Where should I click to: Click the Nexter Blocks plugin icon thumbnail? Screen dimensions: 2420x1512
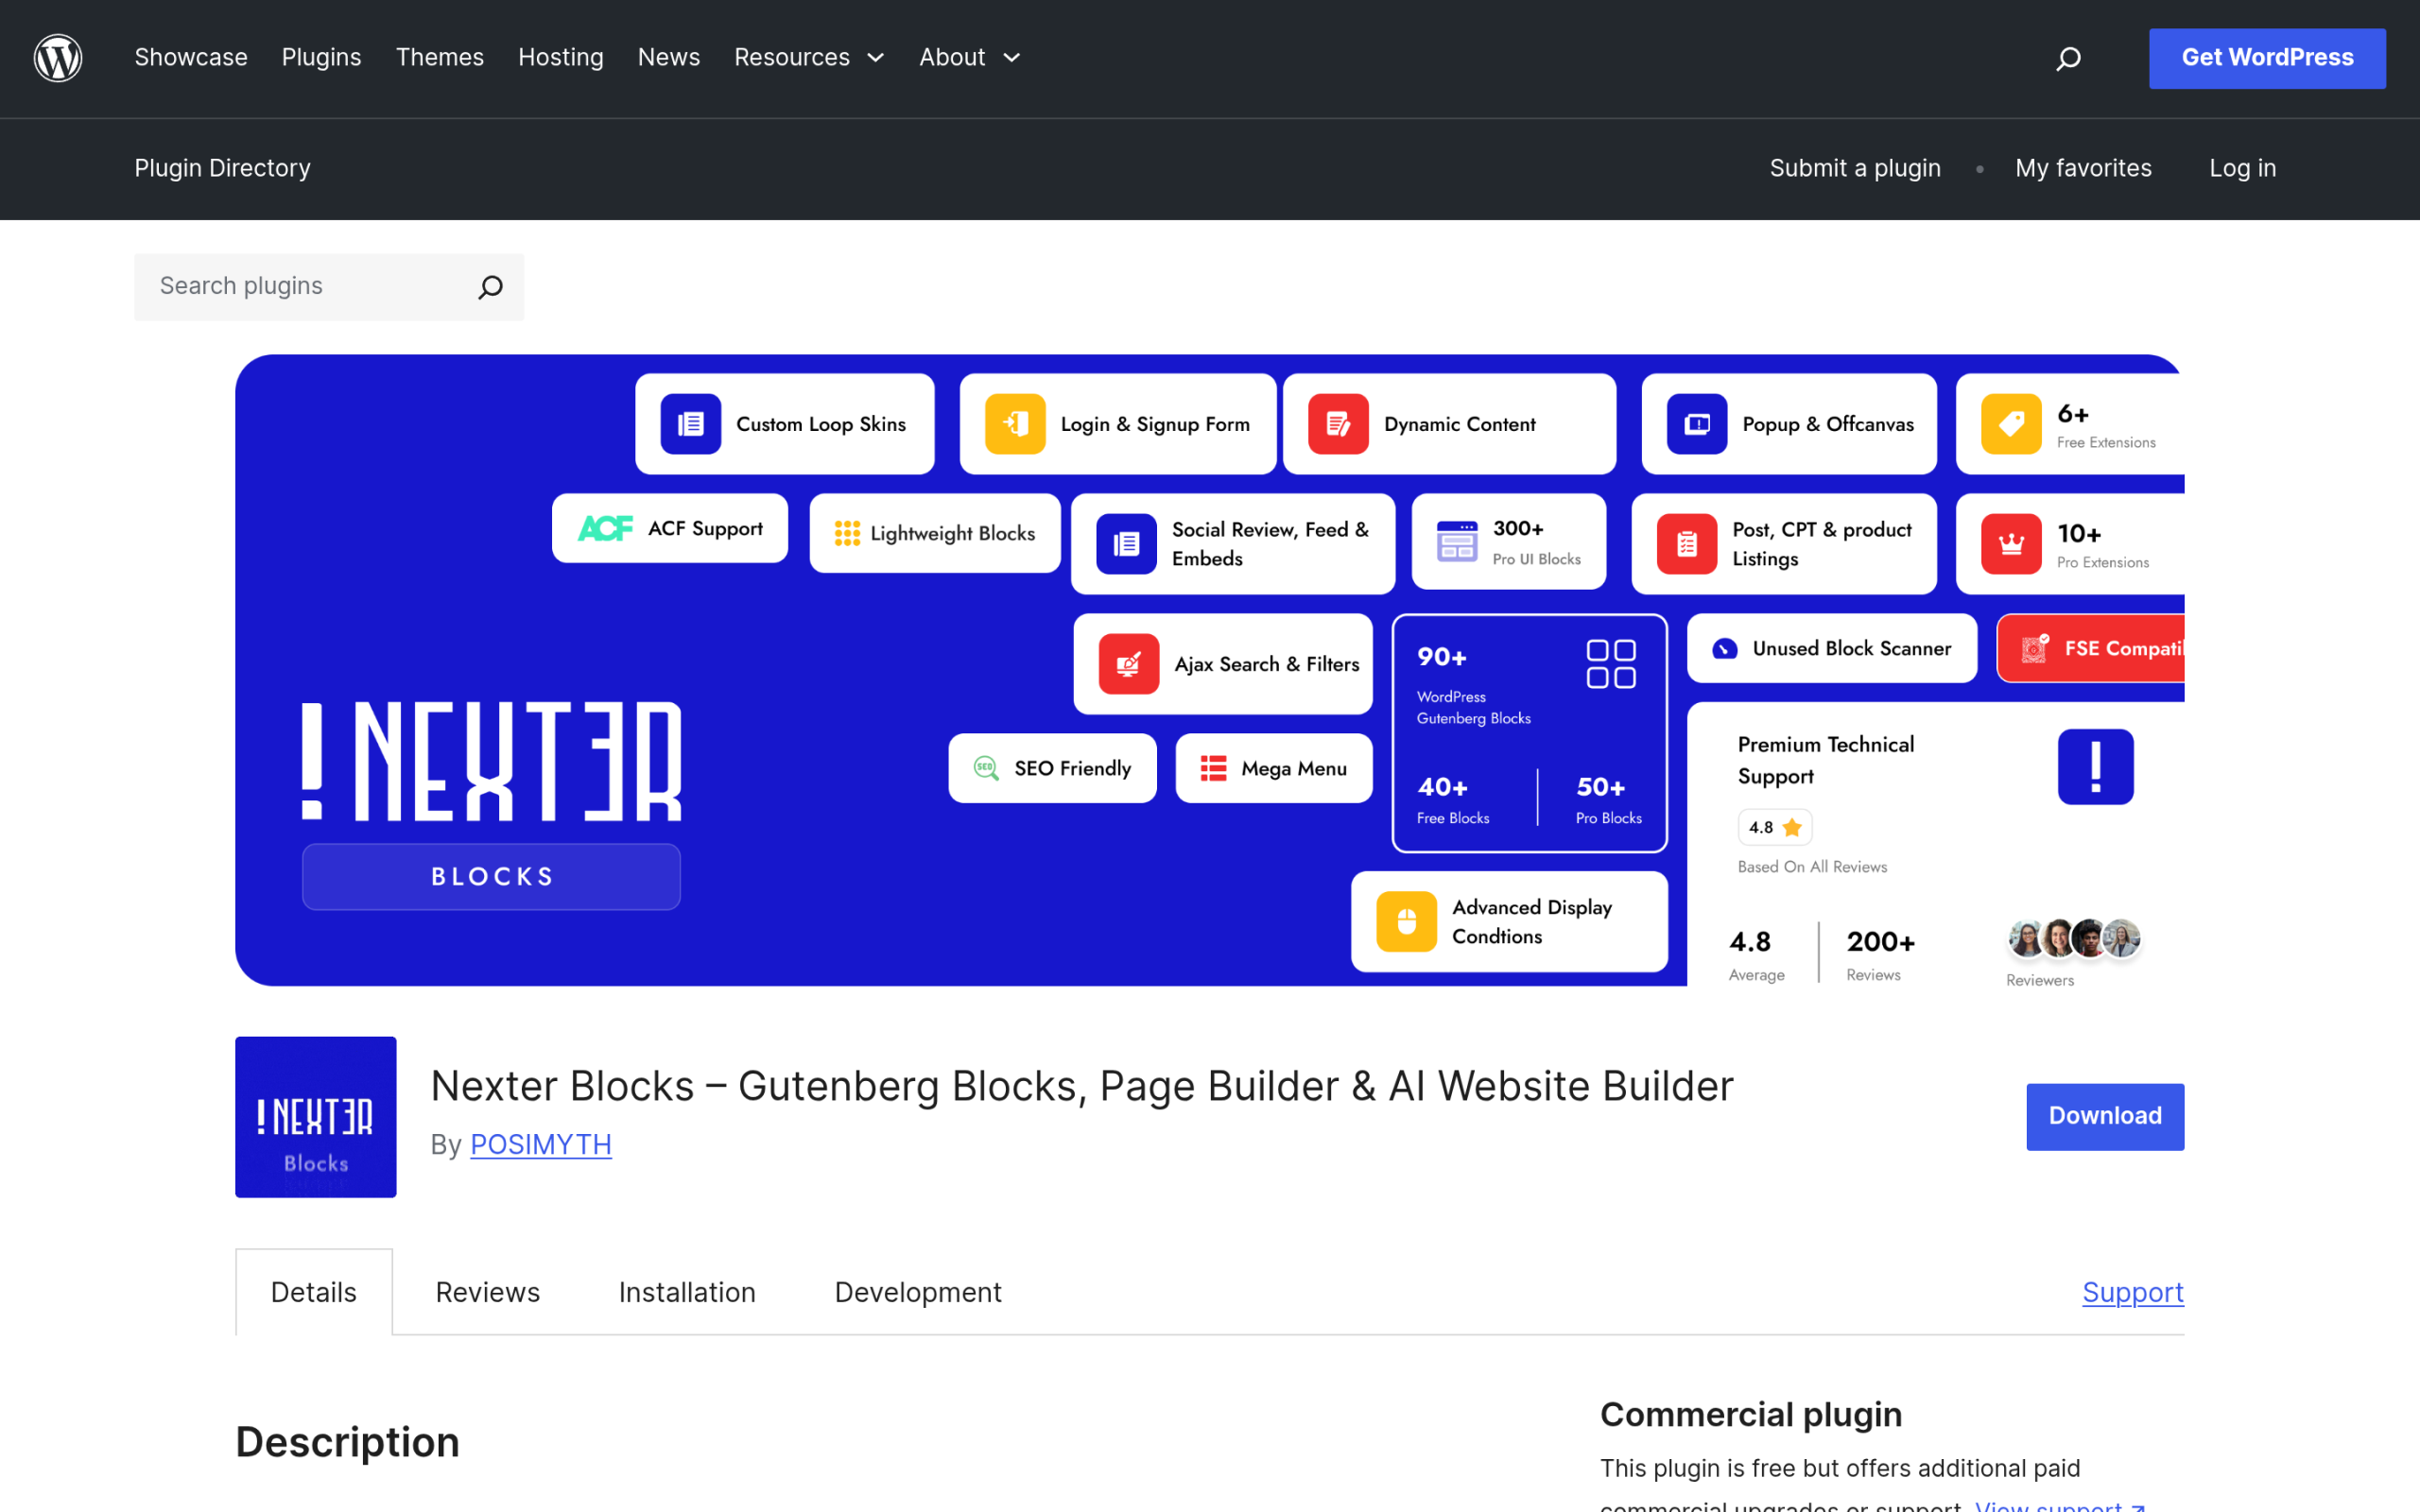[316, 1117]
